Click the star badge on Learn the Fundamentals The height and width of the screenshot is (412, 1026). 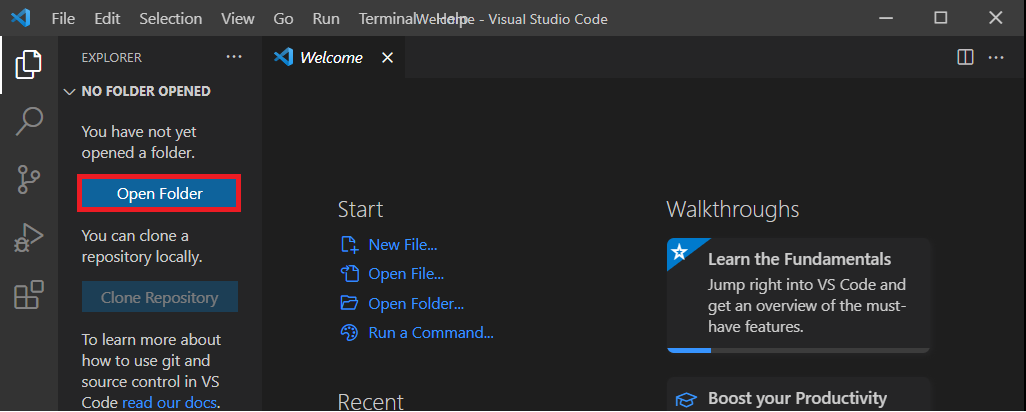(680, 252)
